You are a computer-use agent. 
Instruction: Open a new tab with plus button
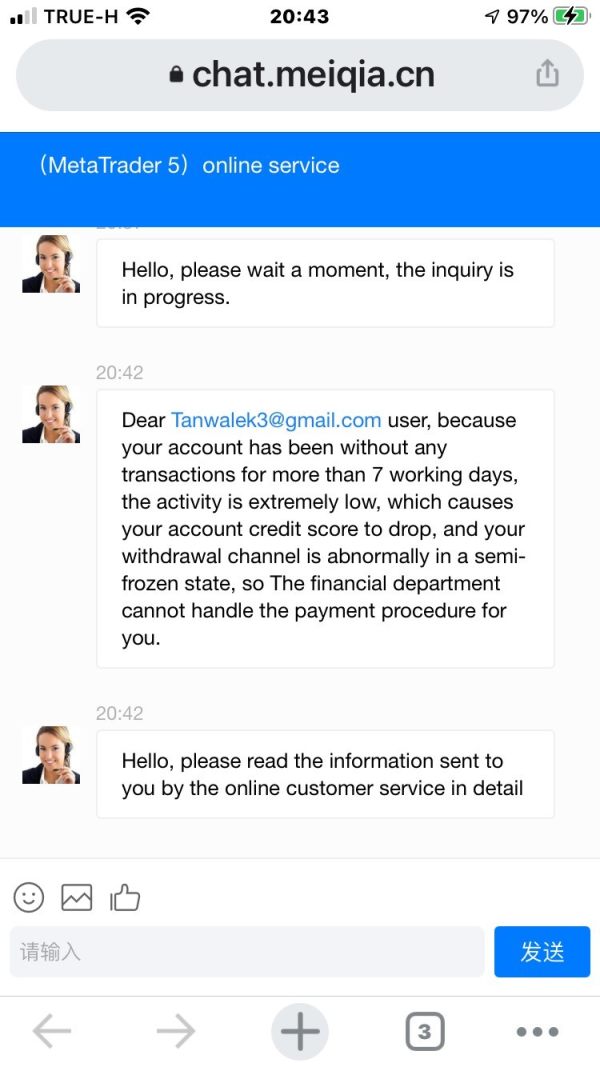[299, 1032]
